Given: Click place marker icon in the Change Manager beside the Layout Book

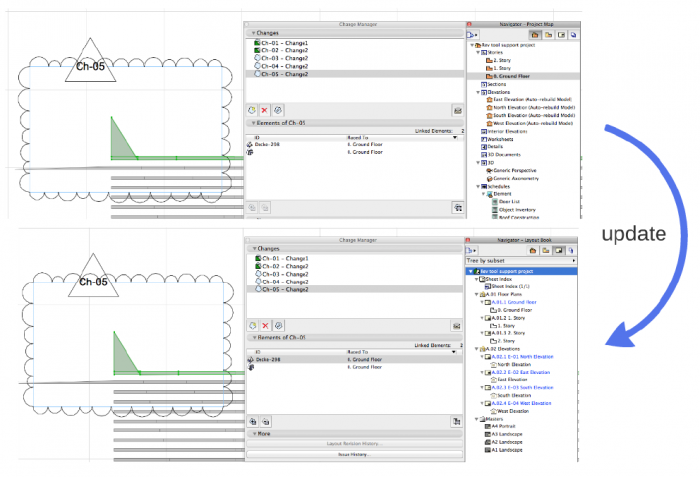Looking at the screenshot, I should tap(456, 422).
